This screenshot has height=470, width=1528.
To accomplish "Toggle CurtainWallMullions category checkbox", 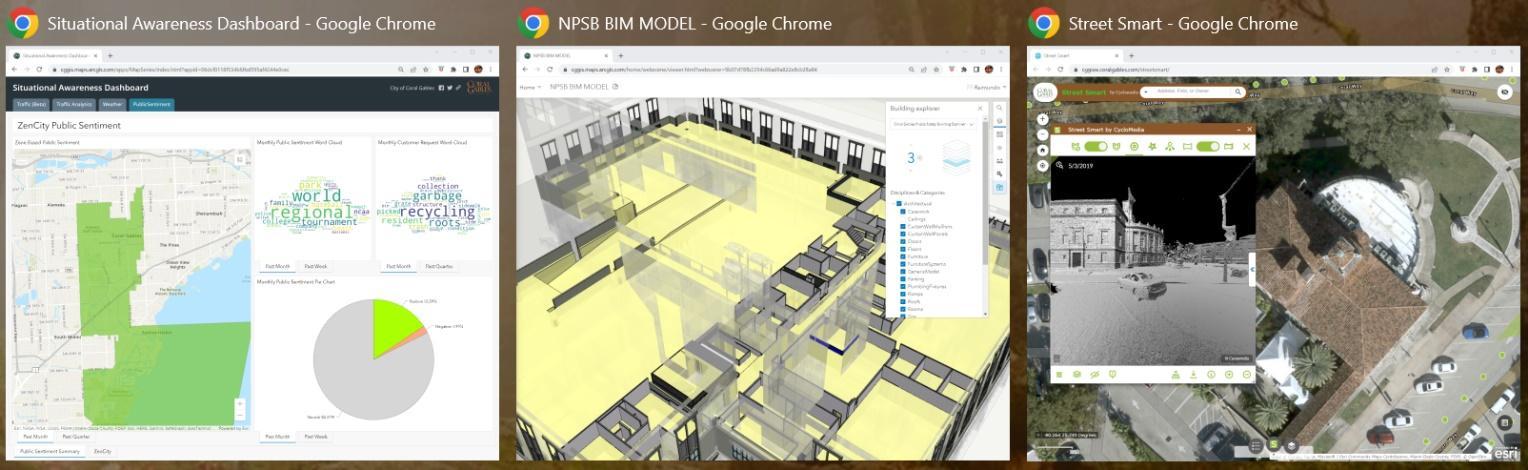I will pos(903,226).
